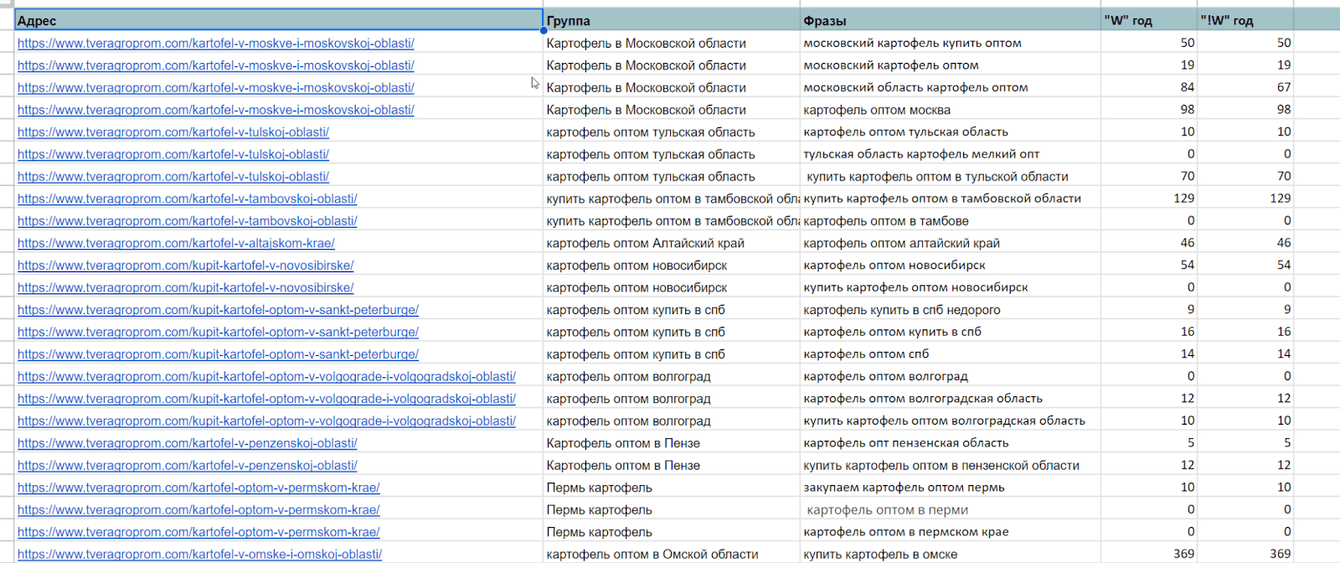The image size is (1340, 563).
Task: Select the '"!W" год' header cell
Action: [1245, 20]
